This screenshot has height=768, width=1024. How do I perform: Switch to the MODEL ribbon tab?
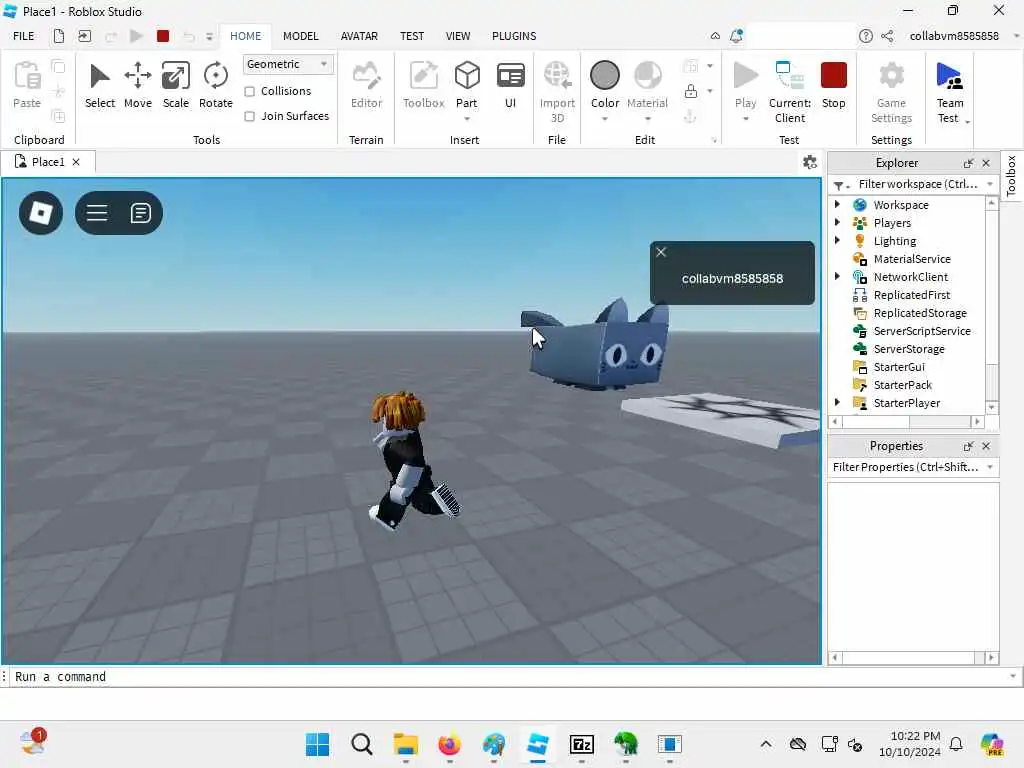[x=300, y=36]
